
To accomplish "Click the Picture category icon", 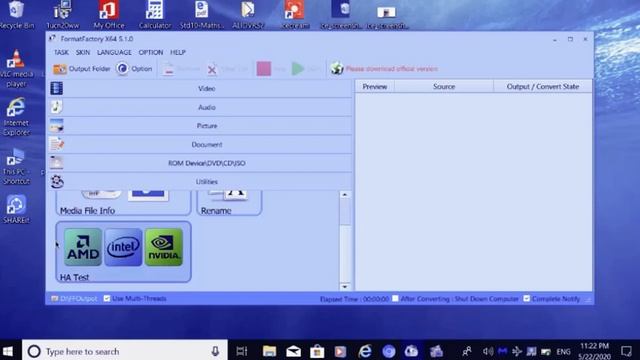I will point(56,126).
